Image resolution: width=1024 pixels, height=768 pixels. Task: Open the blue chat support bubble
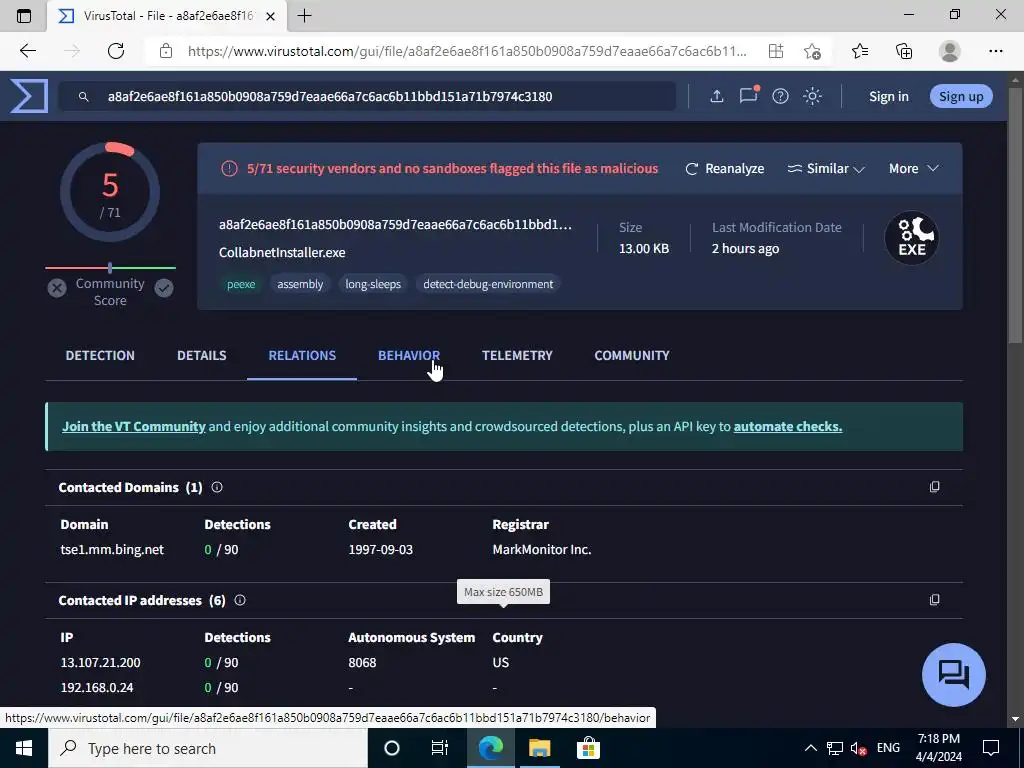pyautogui.click(x=953, y=675)
